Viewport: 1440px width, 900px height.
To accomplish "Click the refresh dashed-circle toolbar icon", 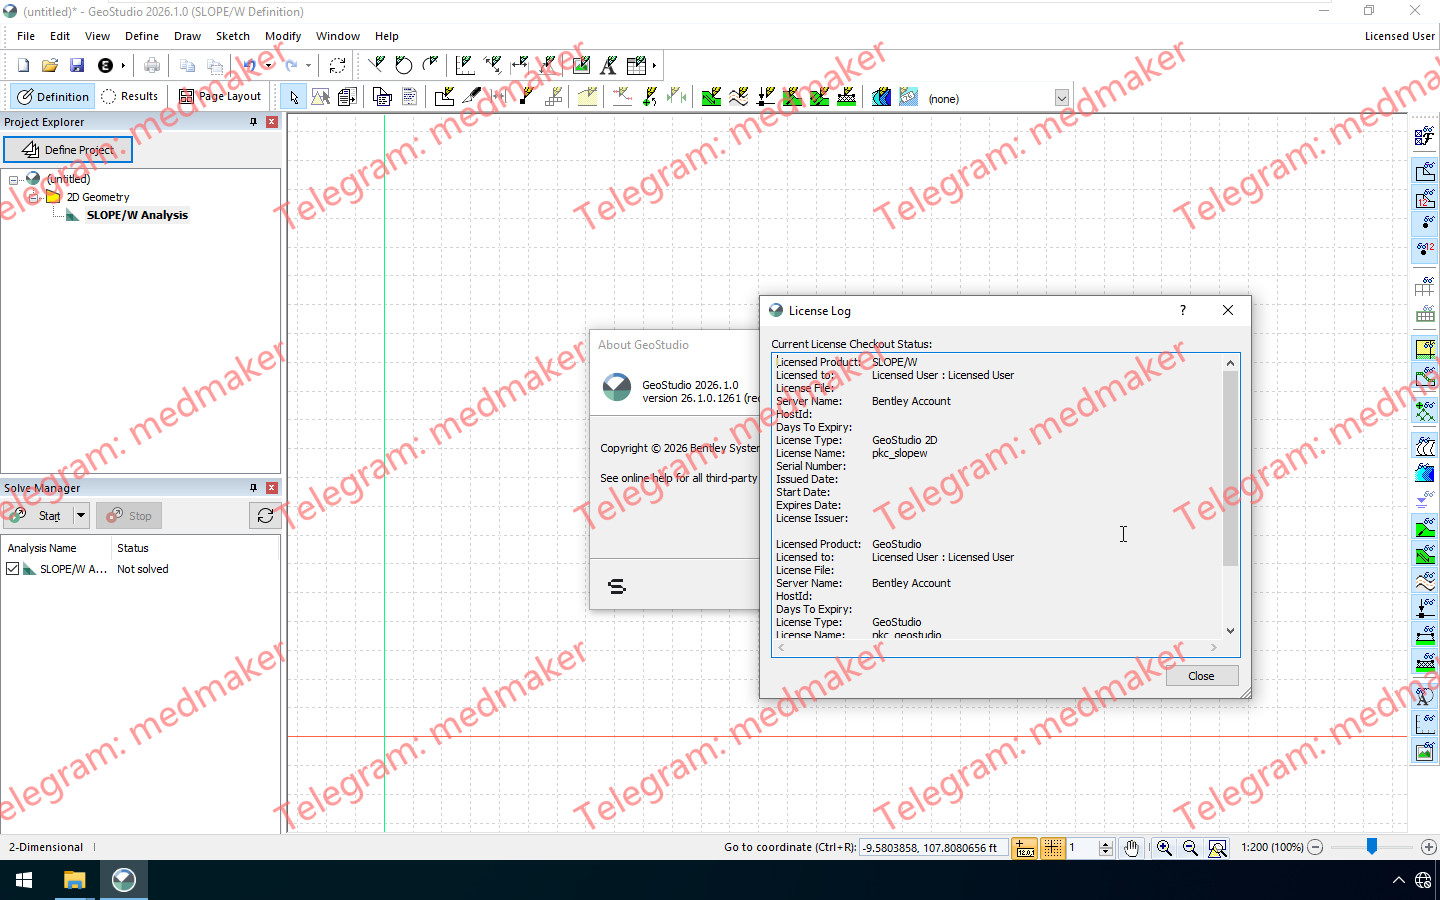I will pos(337,66).
